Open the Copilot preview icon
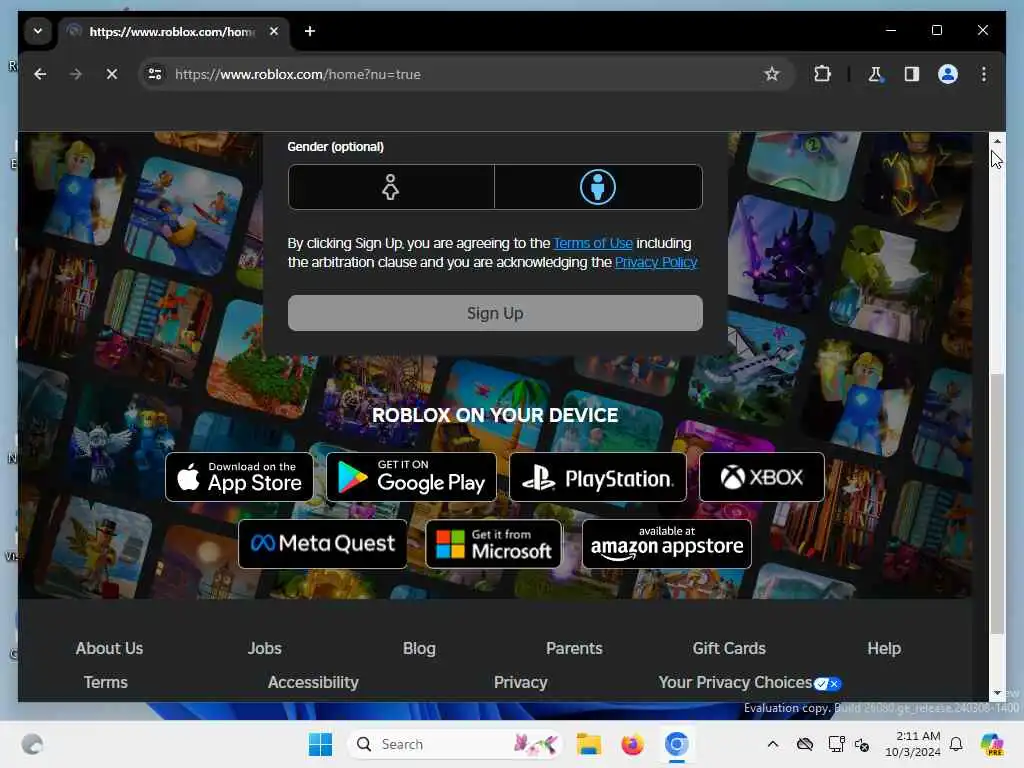This screenshot has width=1024, height=768. click(x=991, y=744)
